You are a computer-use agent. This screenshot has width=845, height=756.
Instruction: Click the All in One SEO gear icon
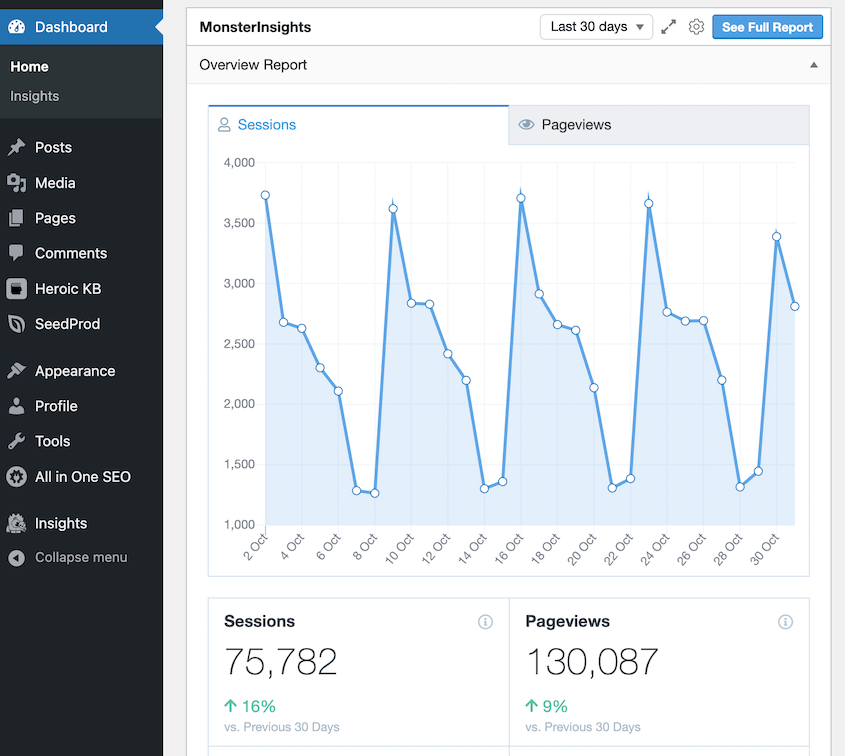click(17, 477)
